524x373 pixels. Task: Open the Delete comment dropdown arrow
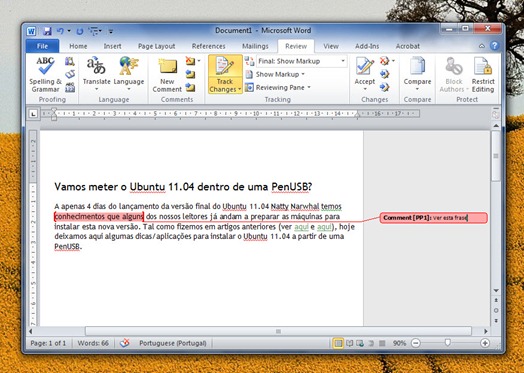click(x=199, y=61)
